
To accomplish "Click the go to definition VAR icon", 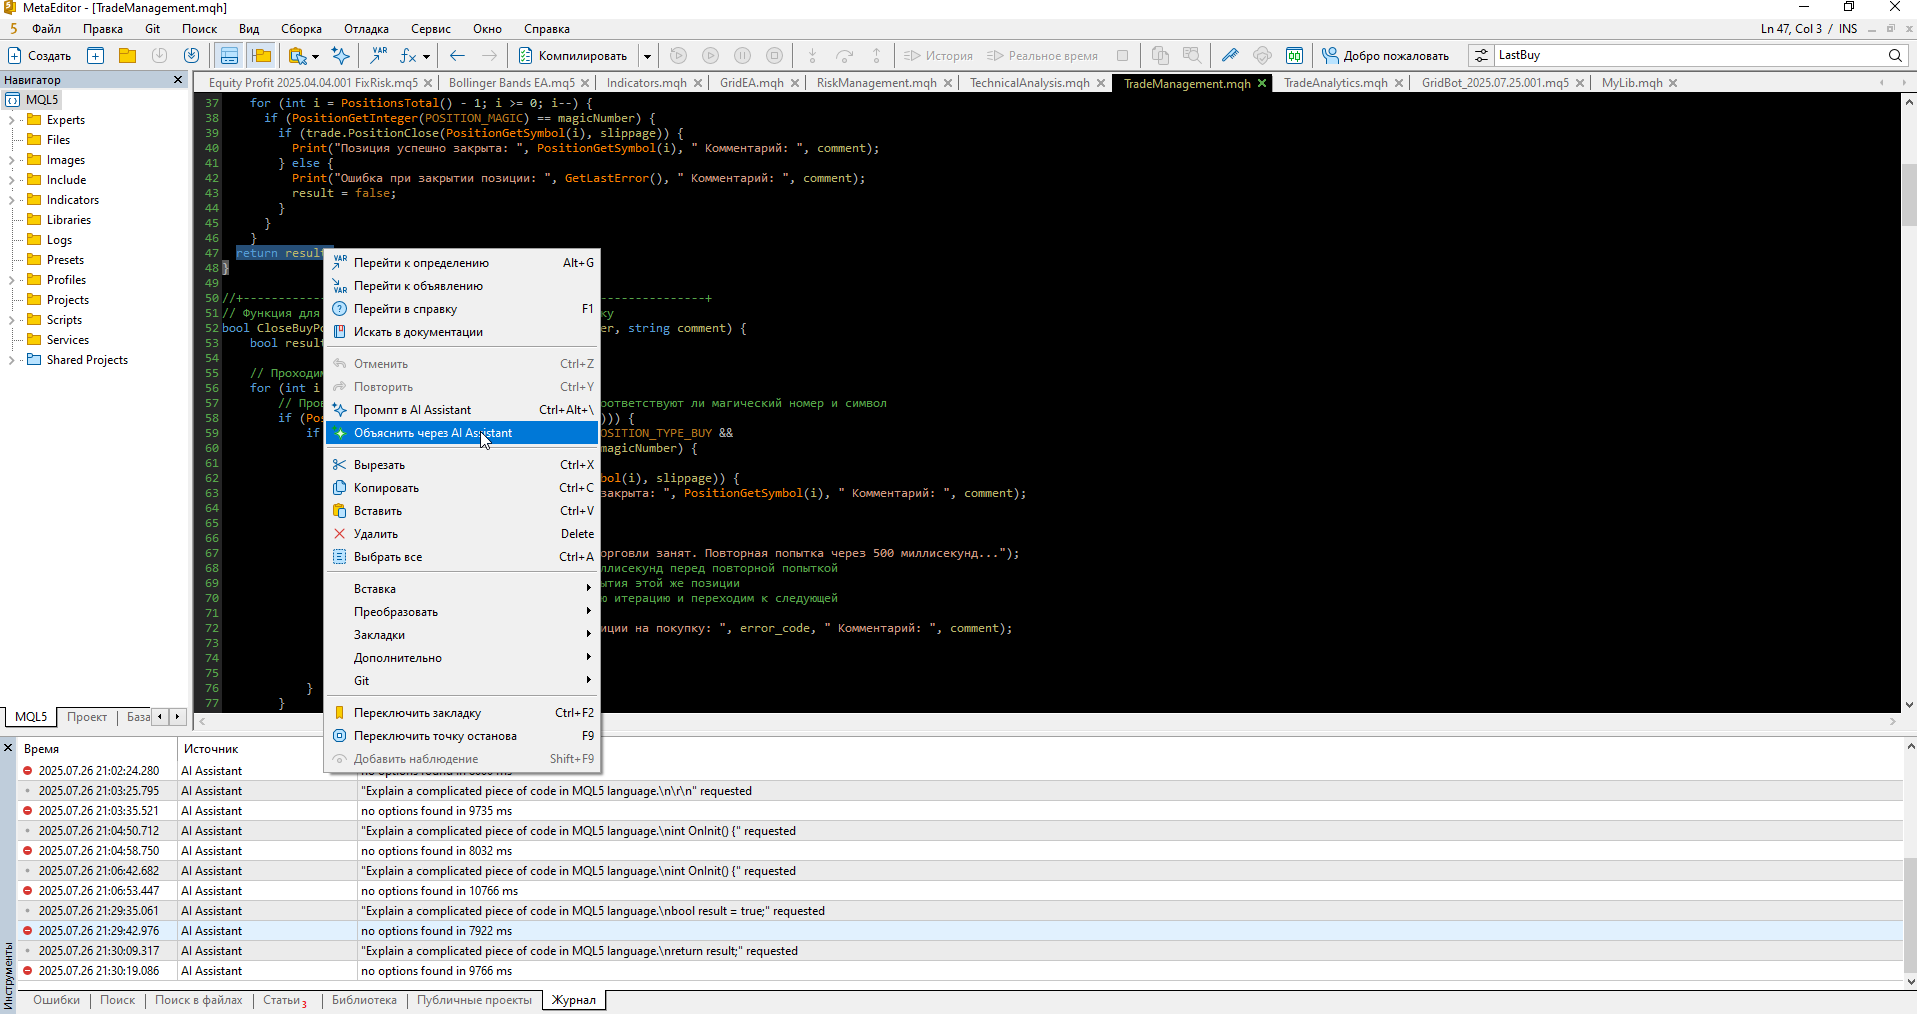I will pyautogui.click(x=379, y=56).
